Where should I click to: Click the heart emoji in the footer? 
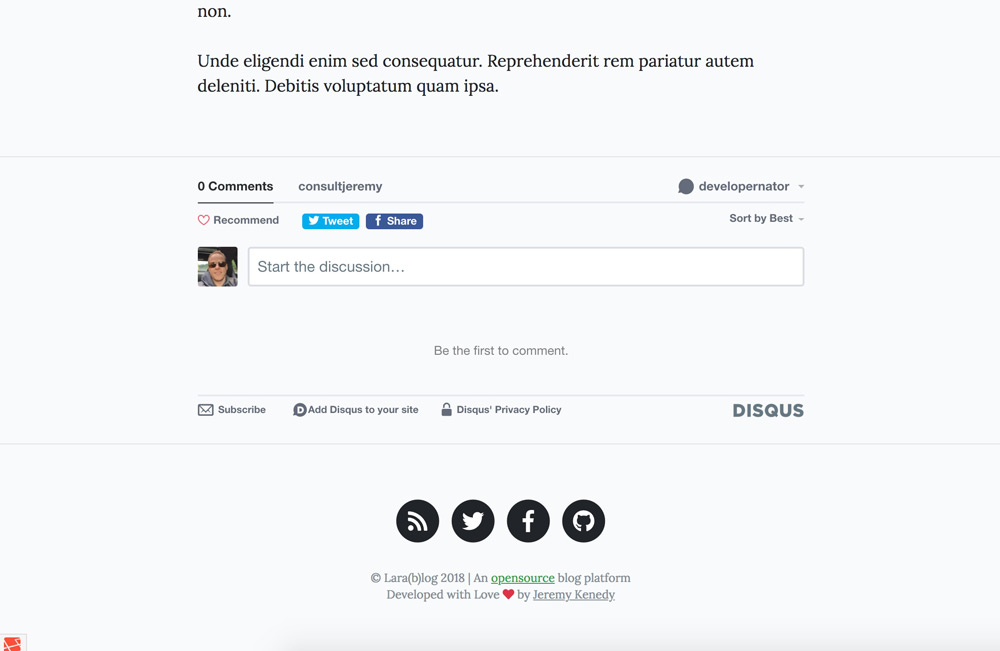point(510,594)
